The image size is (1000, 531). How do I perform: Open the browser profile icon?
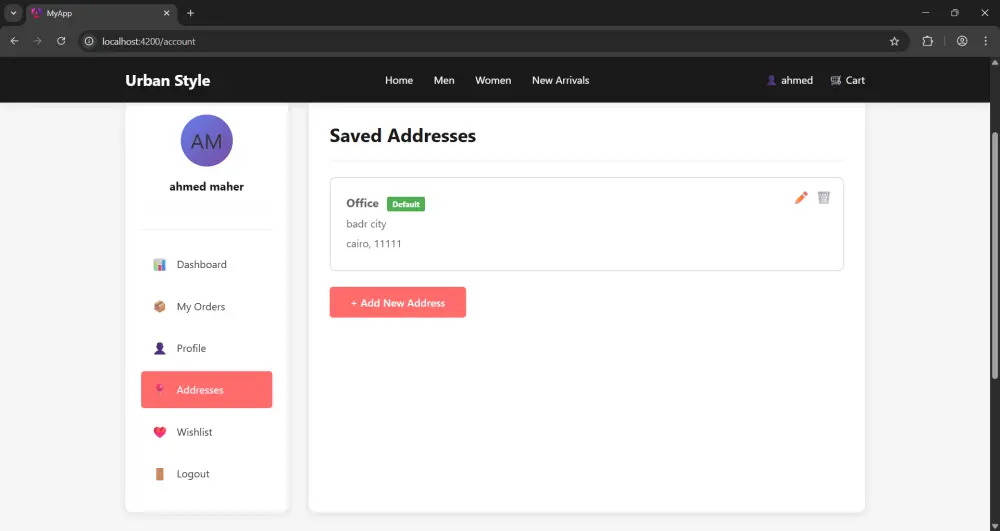tap(962, 41)
